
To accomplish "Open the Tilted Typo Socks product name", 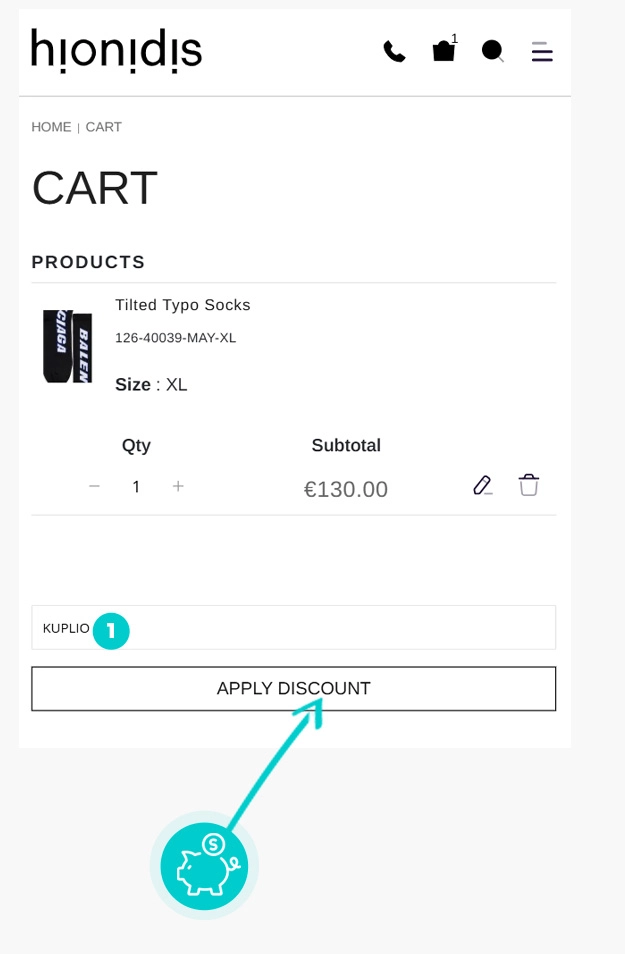I will (183, 305).
